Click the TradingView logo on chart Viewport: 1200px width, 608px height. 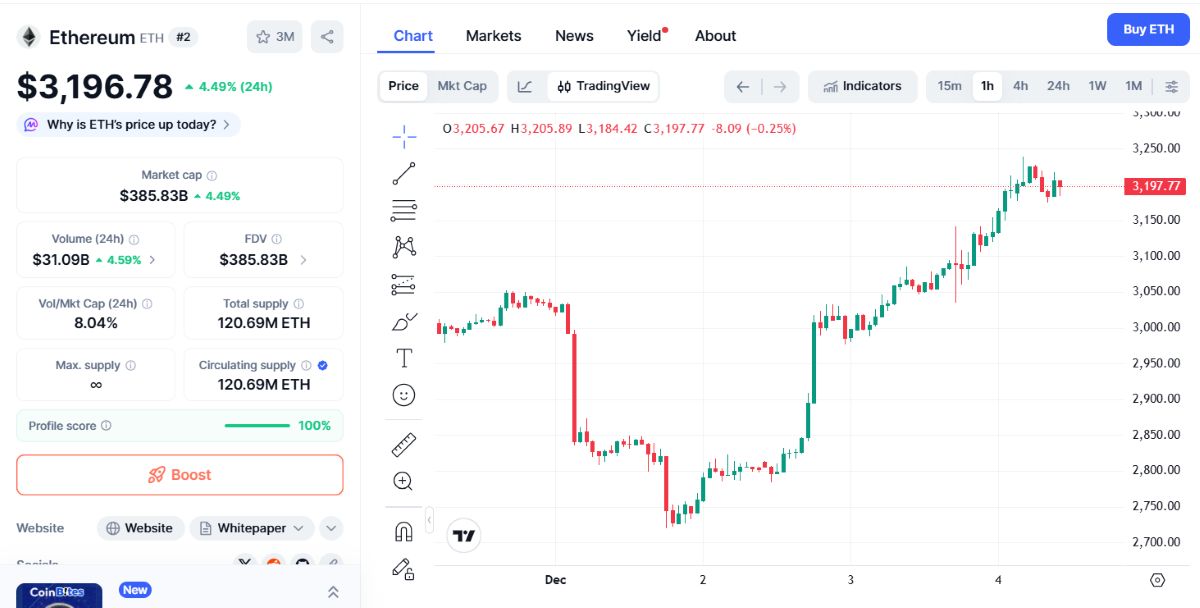464,536
